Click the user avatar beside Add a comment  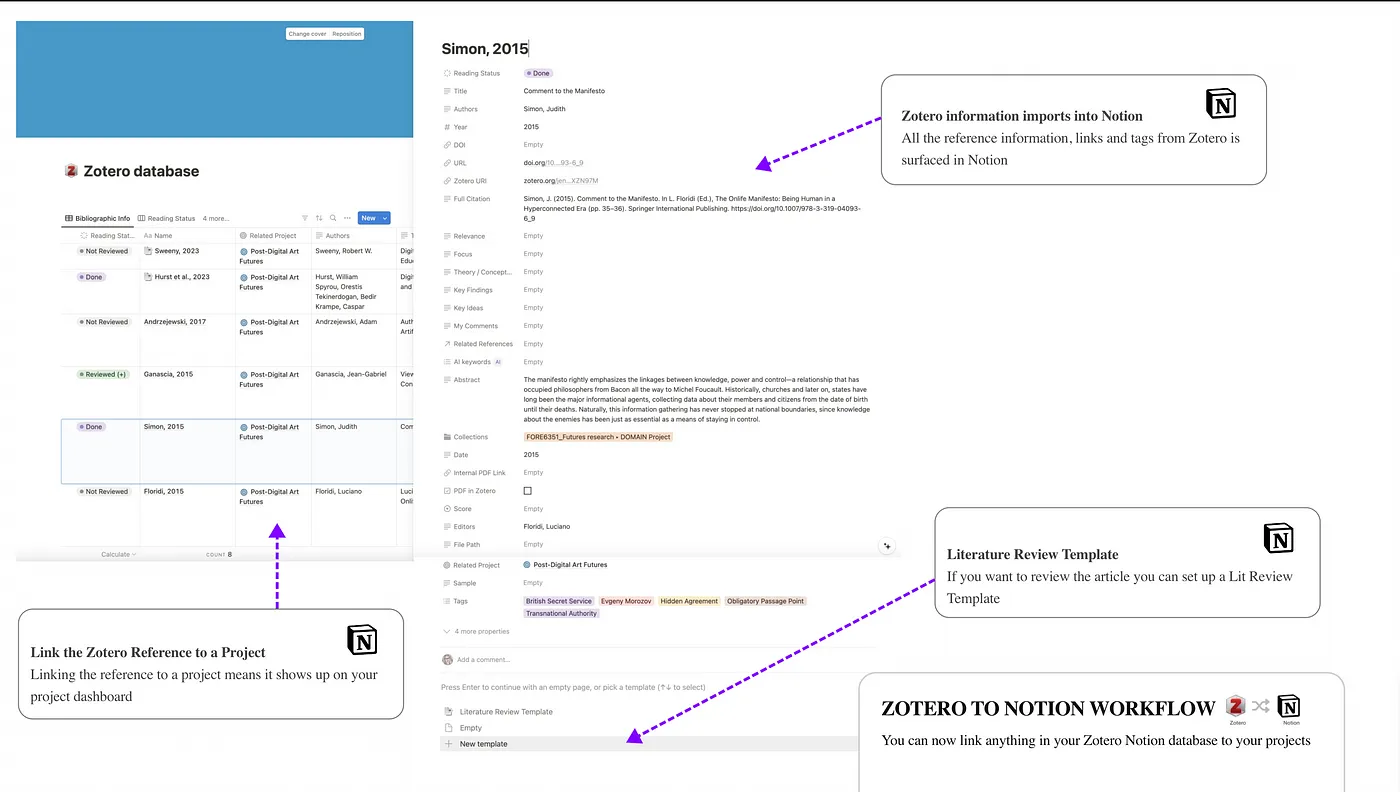(x=448, y=660)
